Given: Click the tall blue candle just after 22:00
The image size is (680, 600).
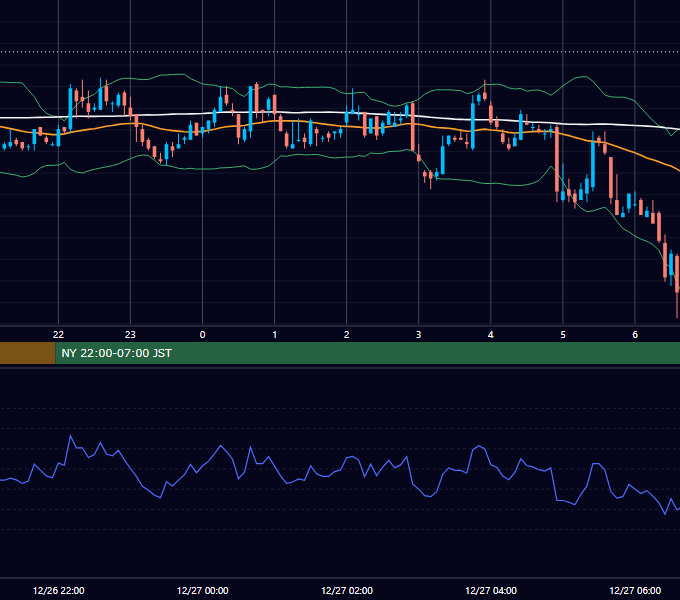Looking at the screenshot, I should tap(70, 108).
